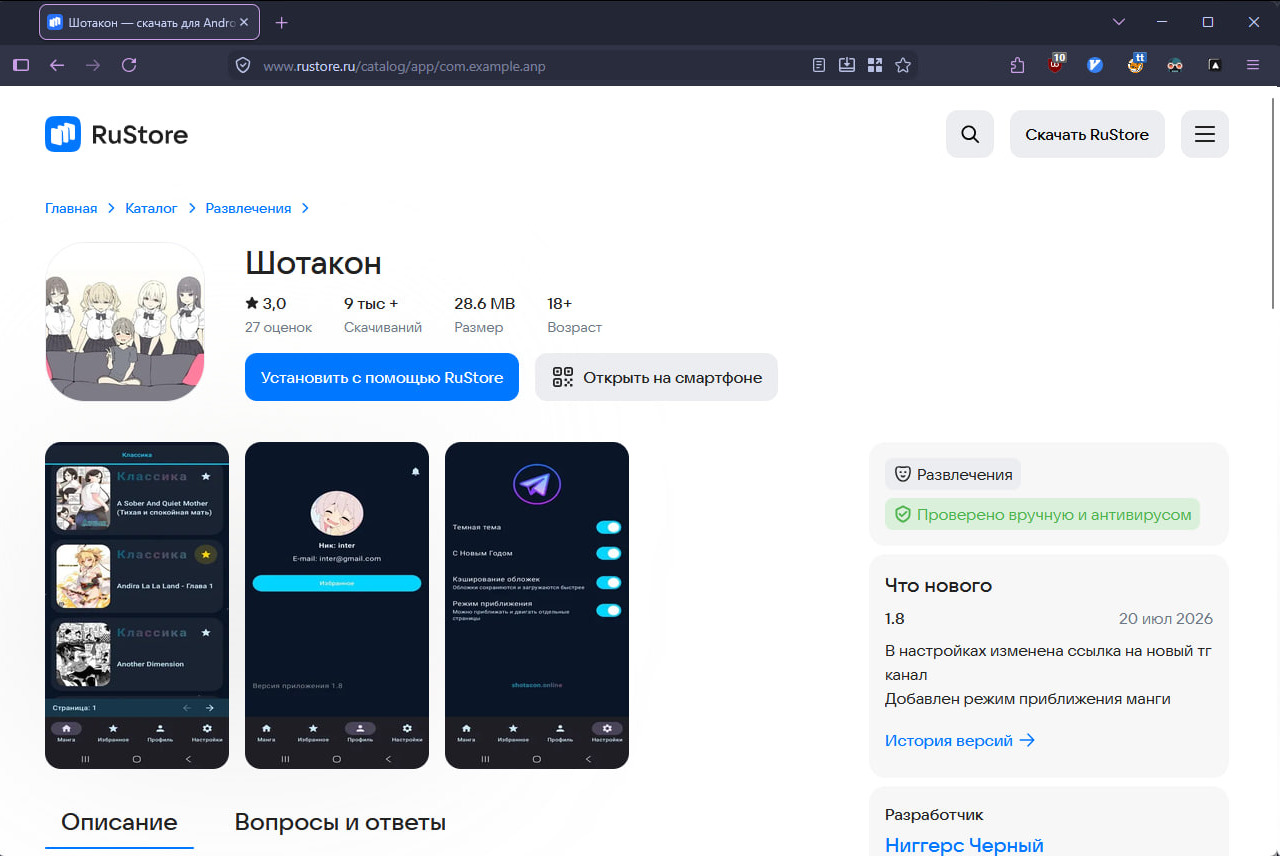Go forward with the browser forward arrow
Viewport: 1280px width, 856px height.
[x=93, y=65]
